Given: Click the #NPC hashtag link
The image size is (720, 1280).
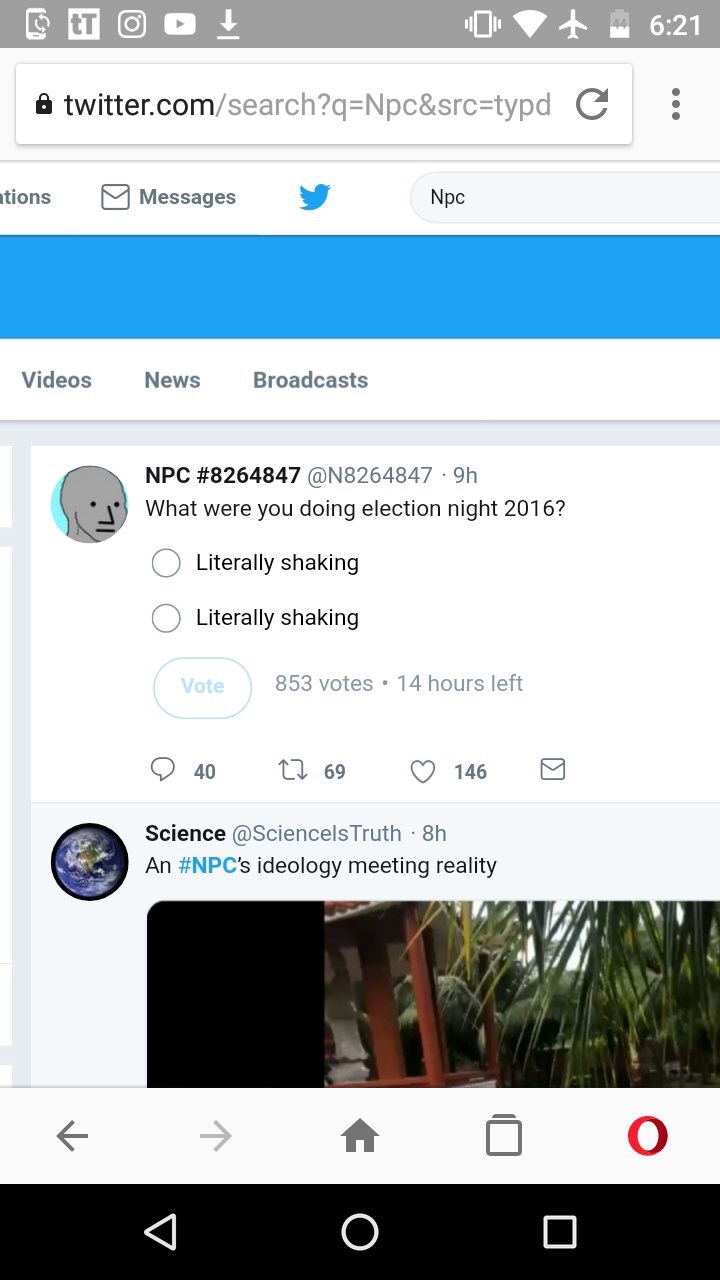Looking at the screenshot, I should point(207,865).
